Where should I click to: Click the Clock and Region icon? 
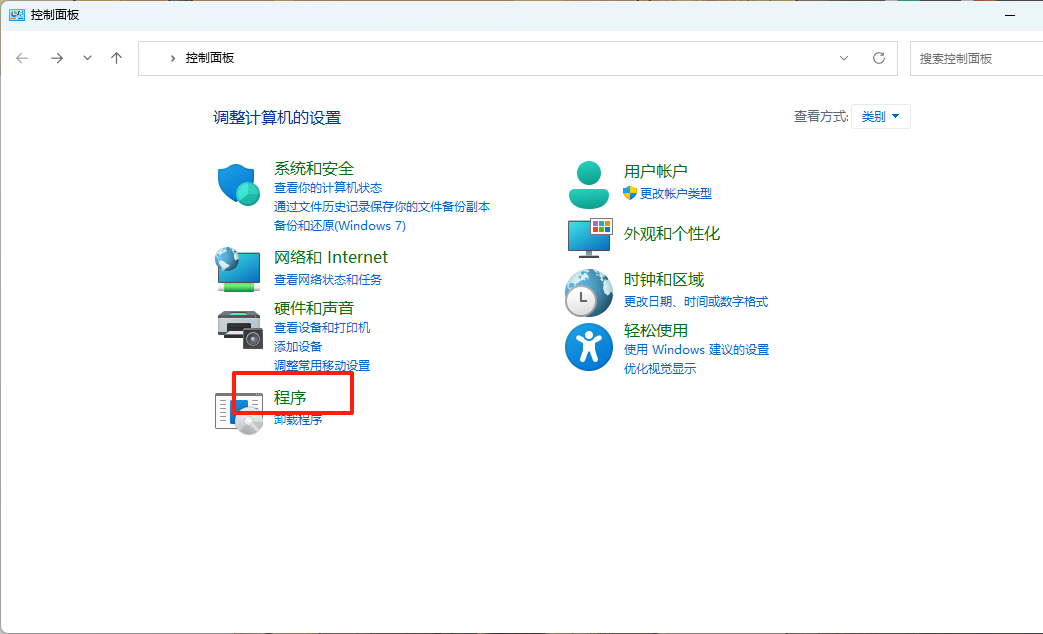tap(588, 293)
